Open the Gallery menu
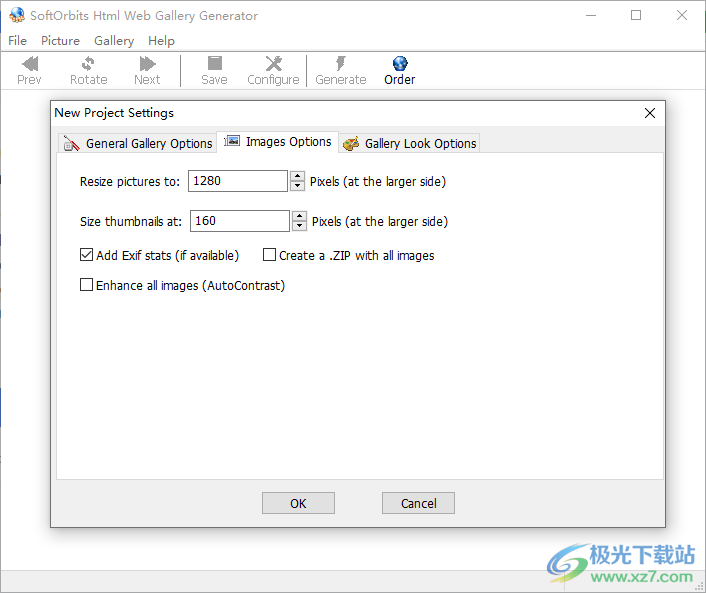This screenshot has height=593, width=706. [114, 41]
